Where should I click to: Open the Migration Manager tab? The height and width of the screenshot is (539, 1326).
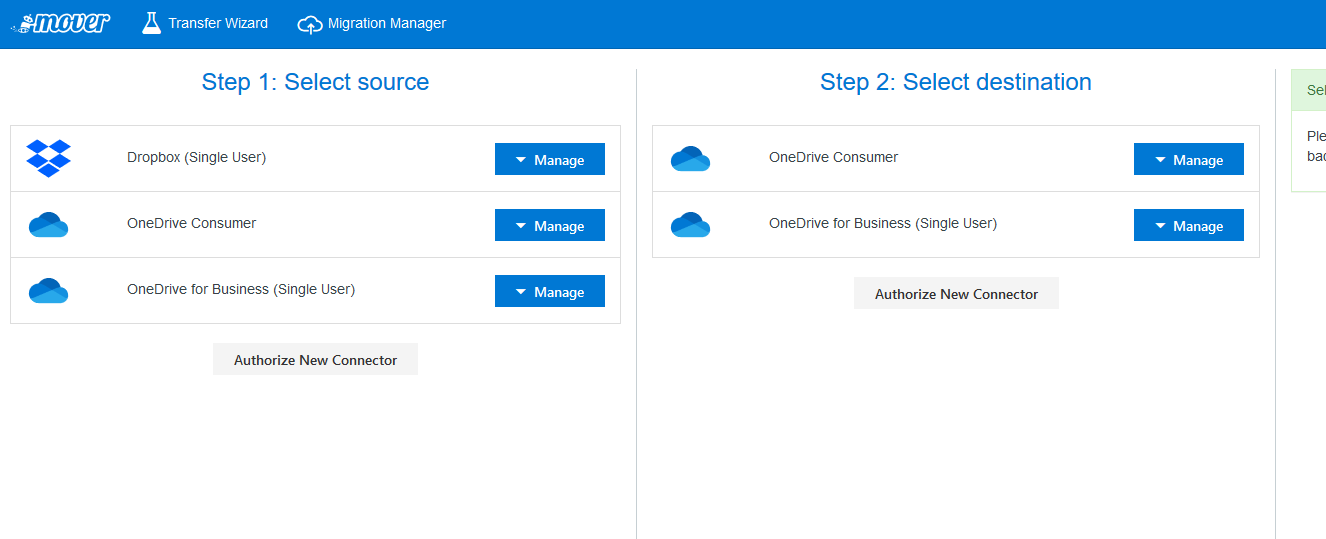[x=372, y=23]
